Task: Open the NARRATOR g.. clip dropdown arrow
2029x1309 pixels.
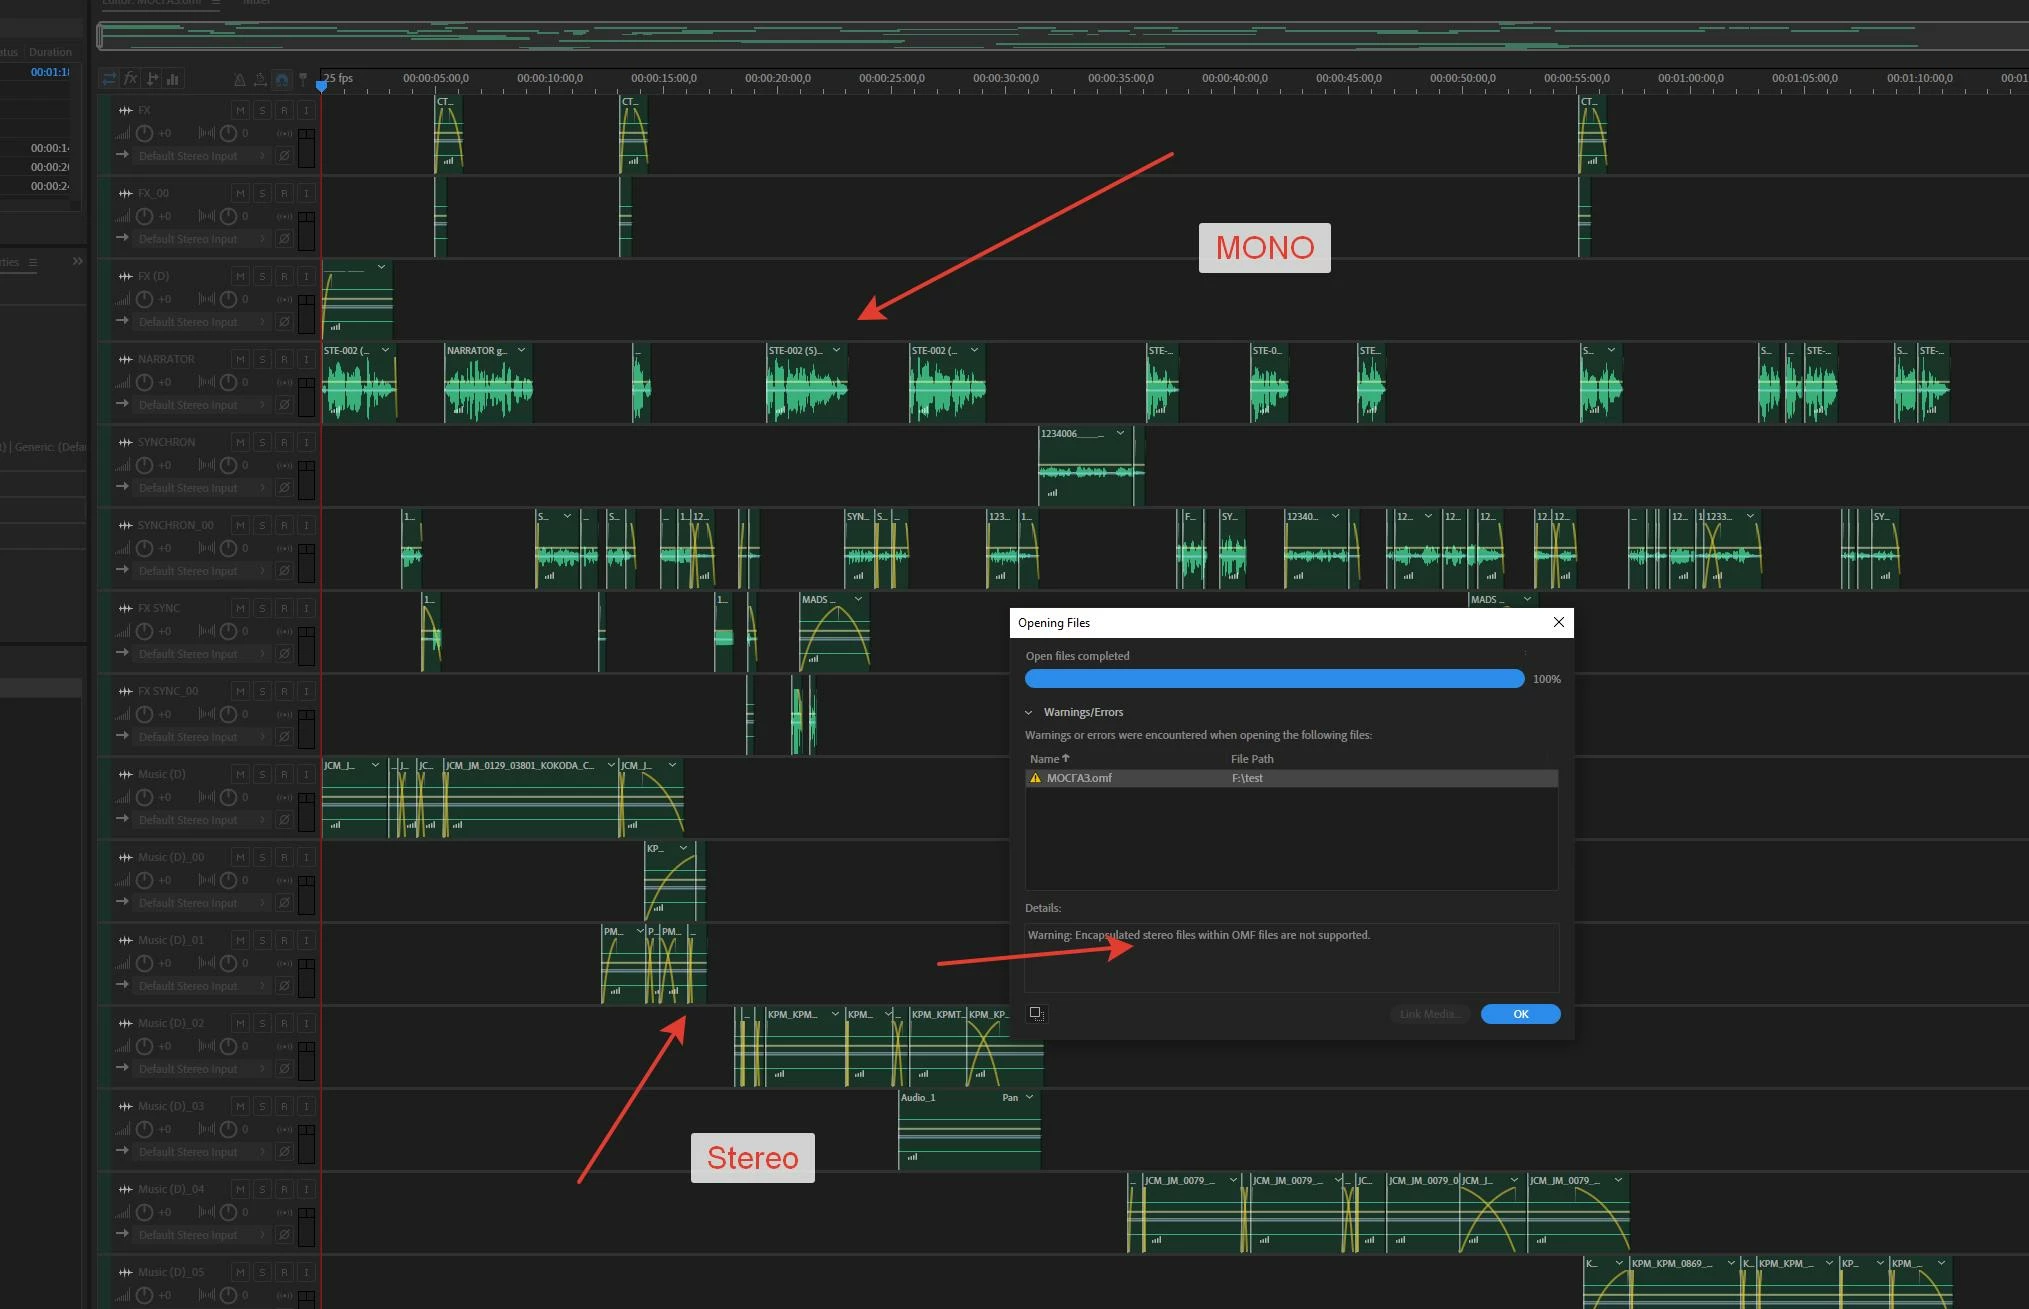Action: click(x=521, y=350)
